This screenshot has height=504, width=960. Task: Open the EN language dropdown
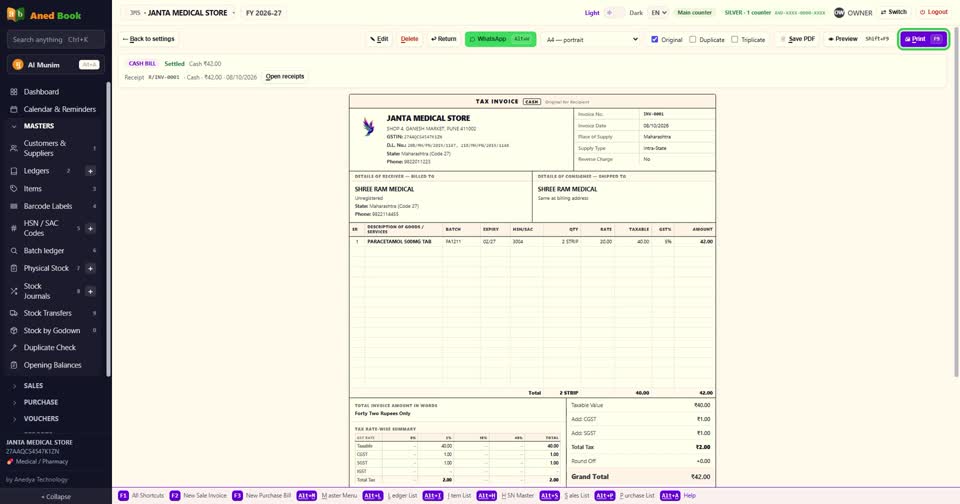(x=659, y=12)
